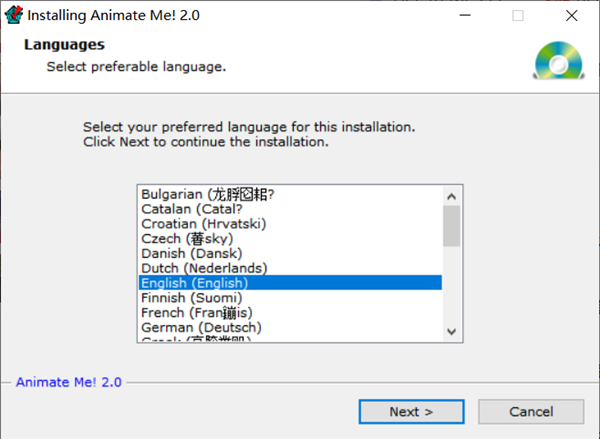Click the installer app icon in title bar
The image size is (600, 439).
point(13,15)
